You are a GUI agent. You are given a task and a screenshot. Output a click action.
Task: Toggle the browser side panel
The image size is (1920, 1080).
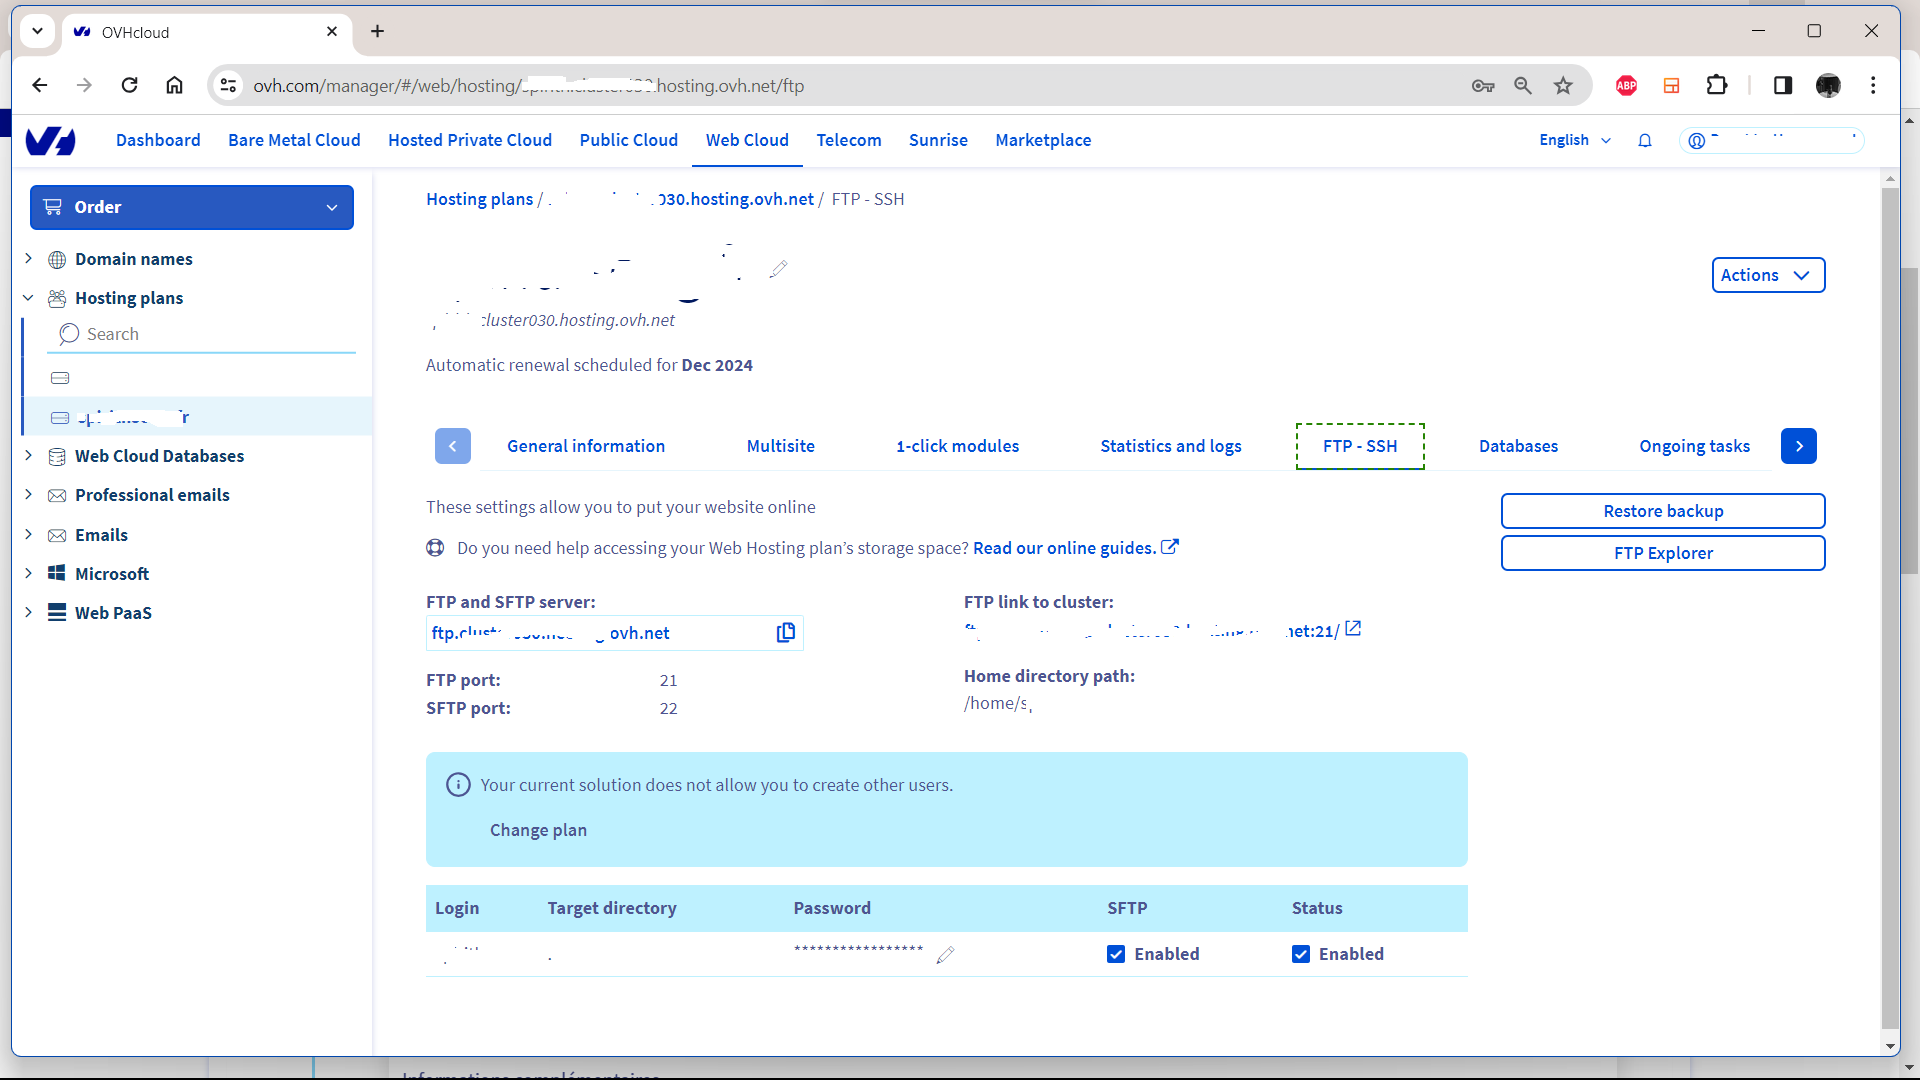click(x=1783, y=86)
